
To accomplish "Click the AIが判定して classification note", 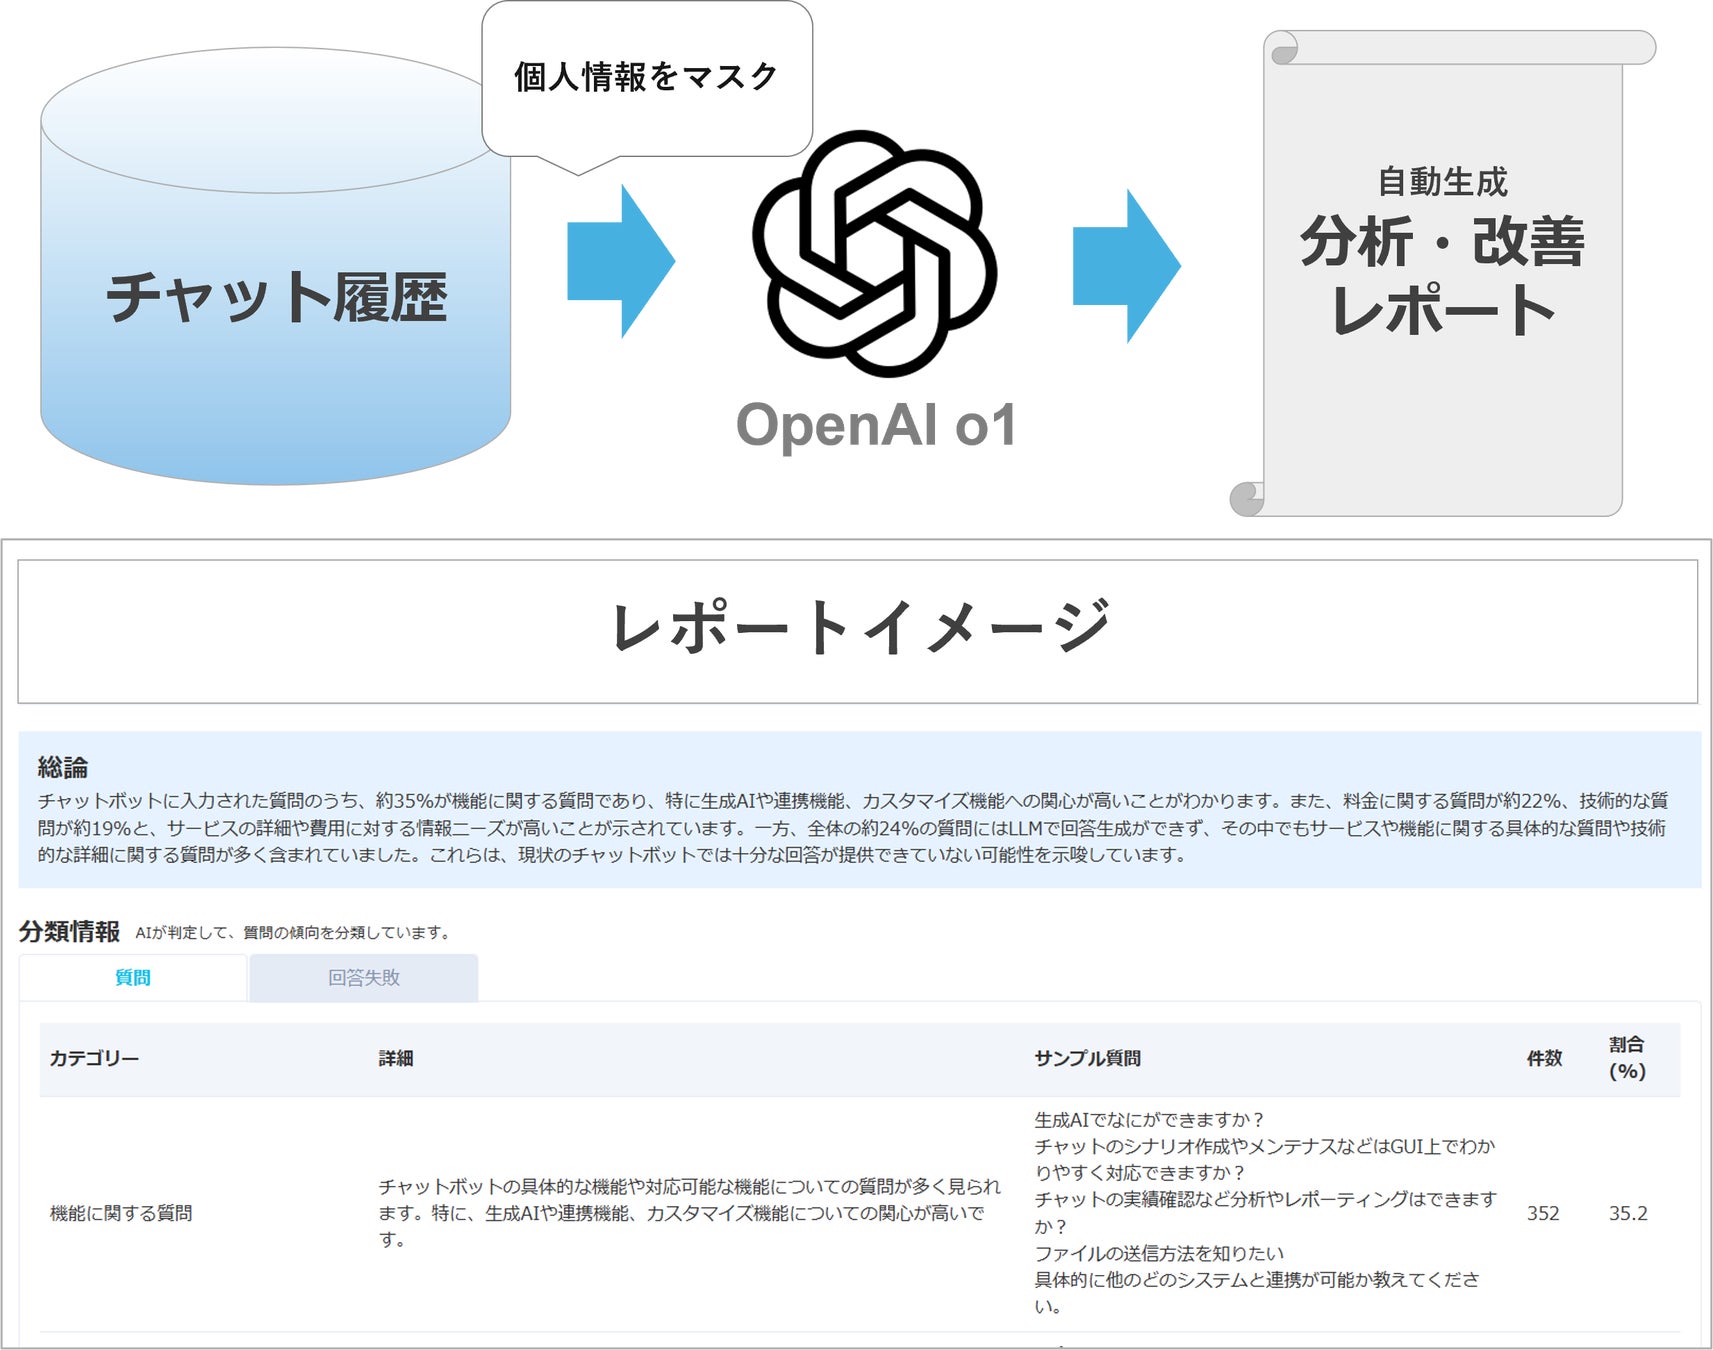I will click(295, 932).
